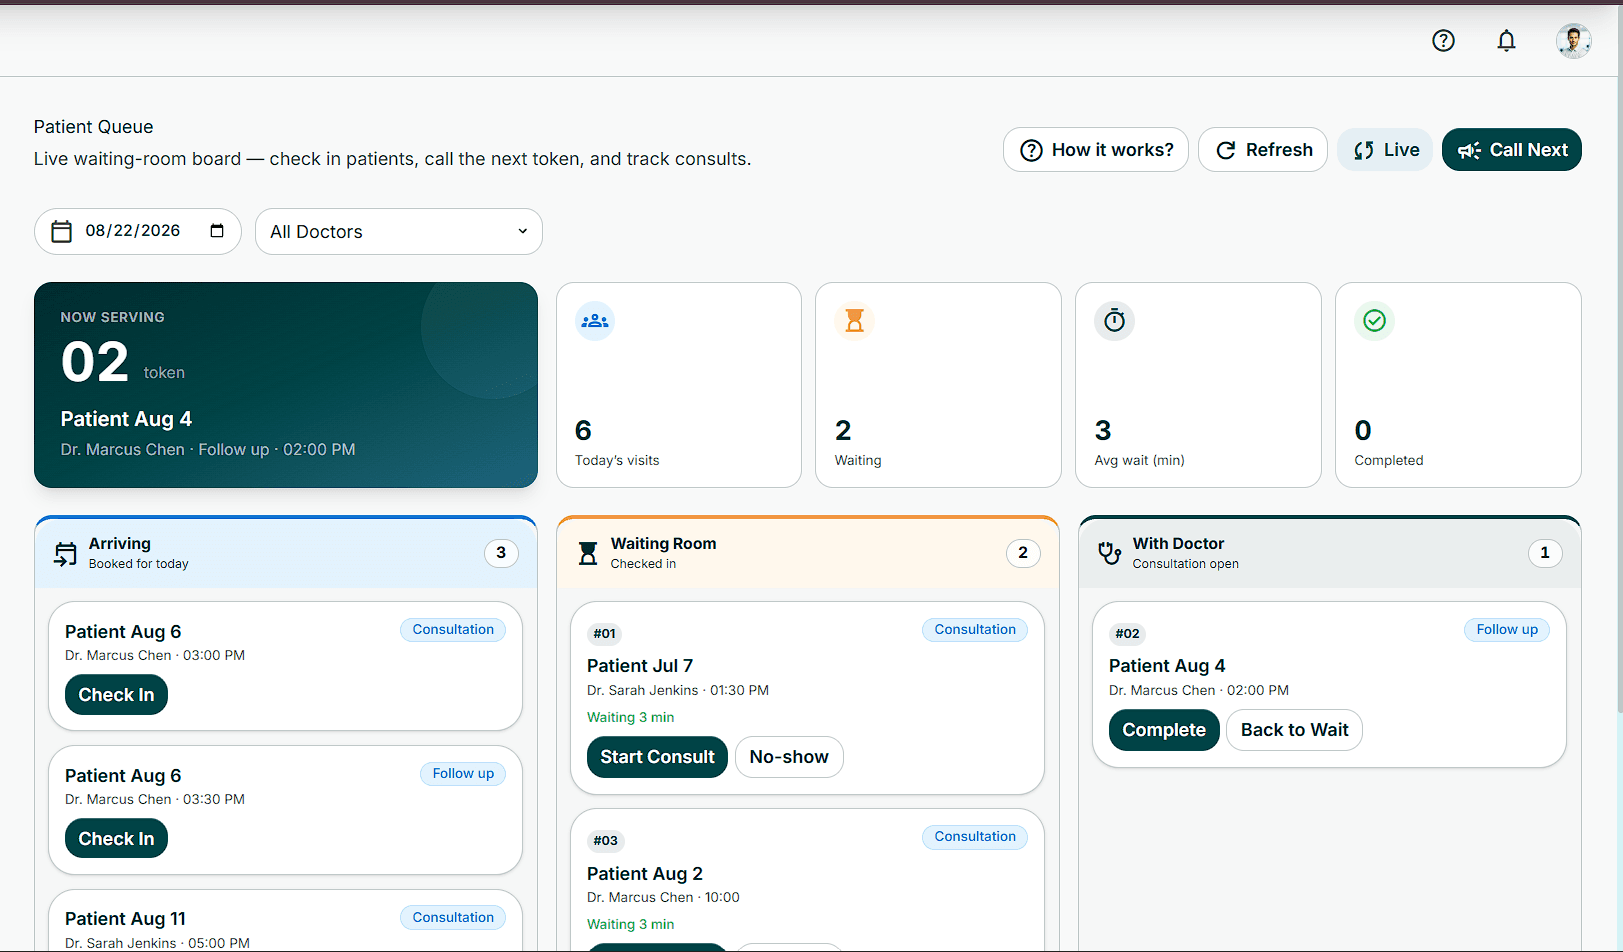Click the With Doctor stethoscope icon
Image resolution: width=1623 pixels, height=952 pixels.
(1110, 553)
